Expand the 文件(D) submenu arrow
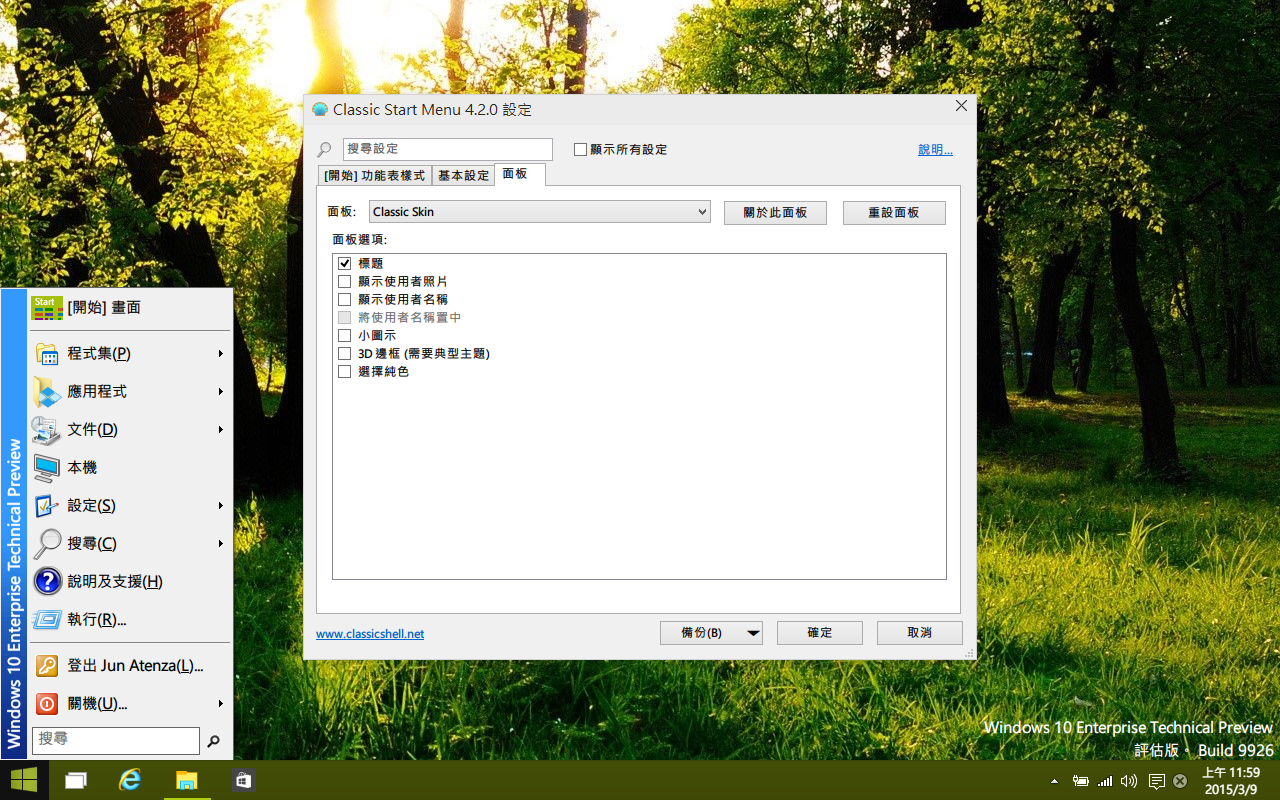 (221, 430)
